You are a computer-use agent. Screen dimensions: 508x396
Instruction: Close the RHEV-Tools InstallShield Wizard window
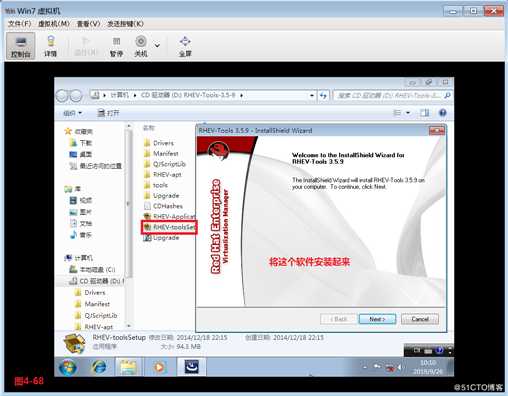tap(436, 131)
